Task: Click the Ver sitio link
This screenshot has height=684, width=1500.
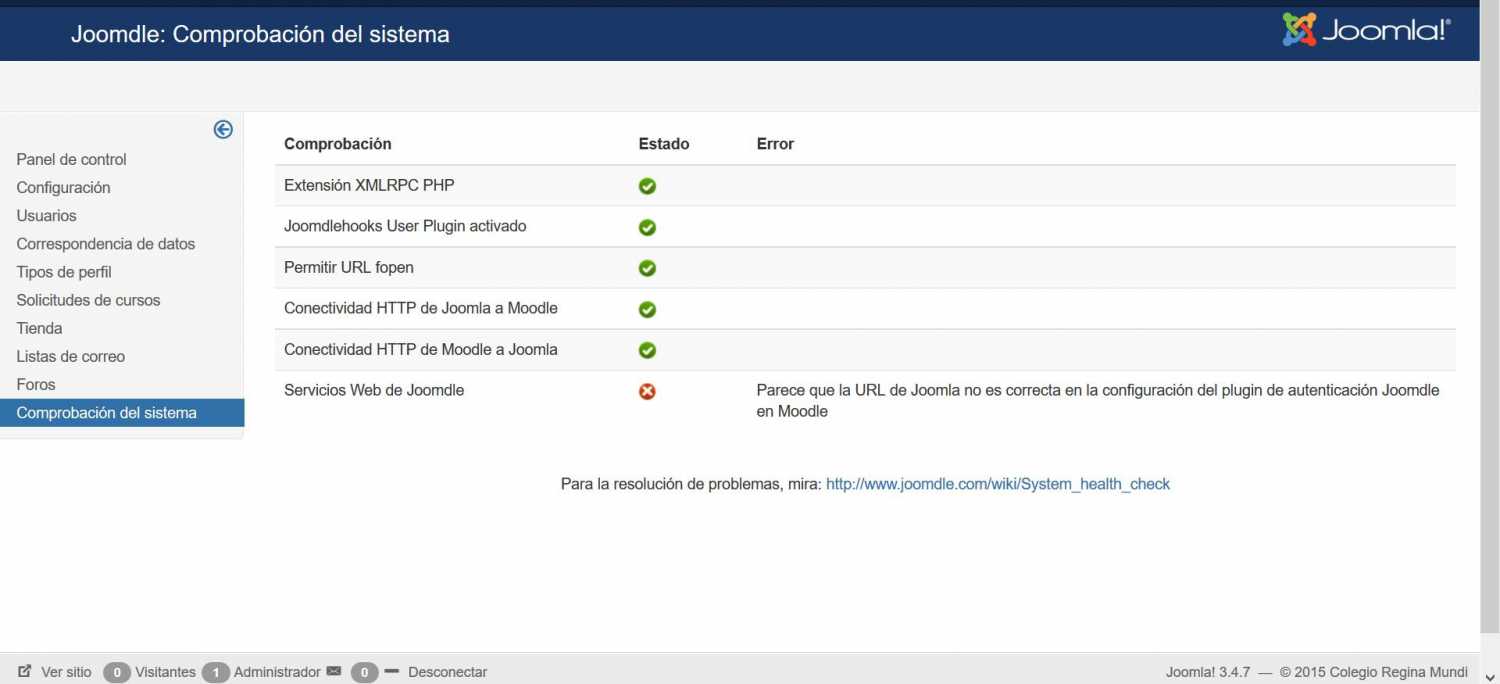Action: pyautogui.click(x=66, y=672)
